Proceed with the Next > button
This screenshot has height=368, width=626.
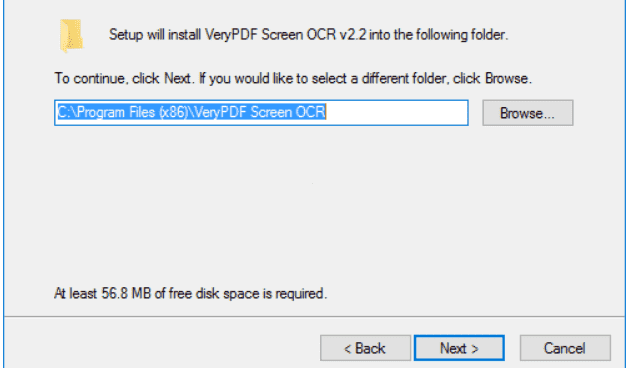tap(459, 348)
